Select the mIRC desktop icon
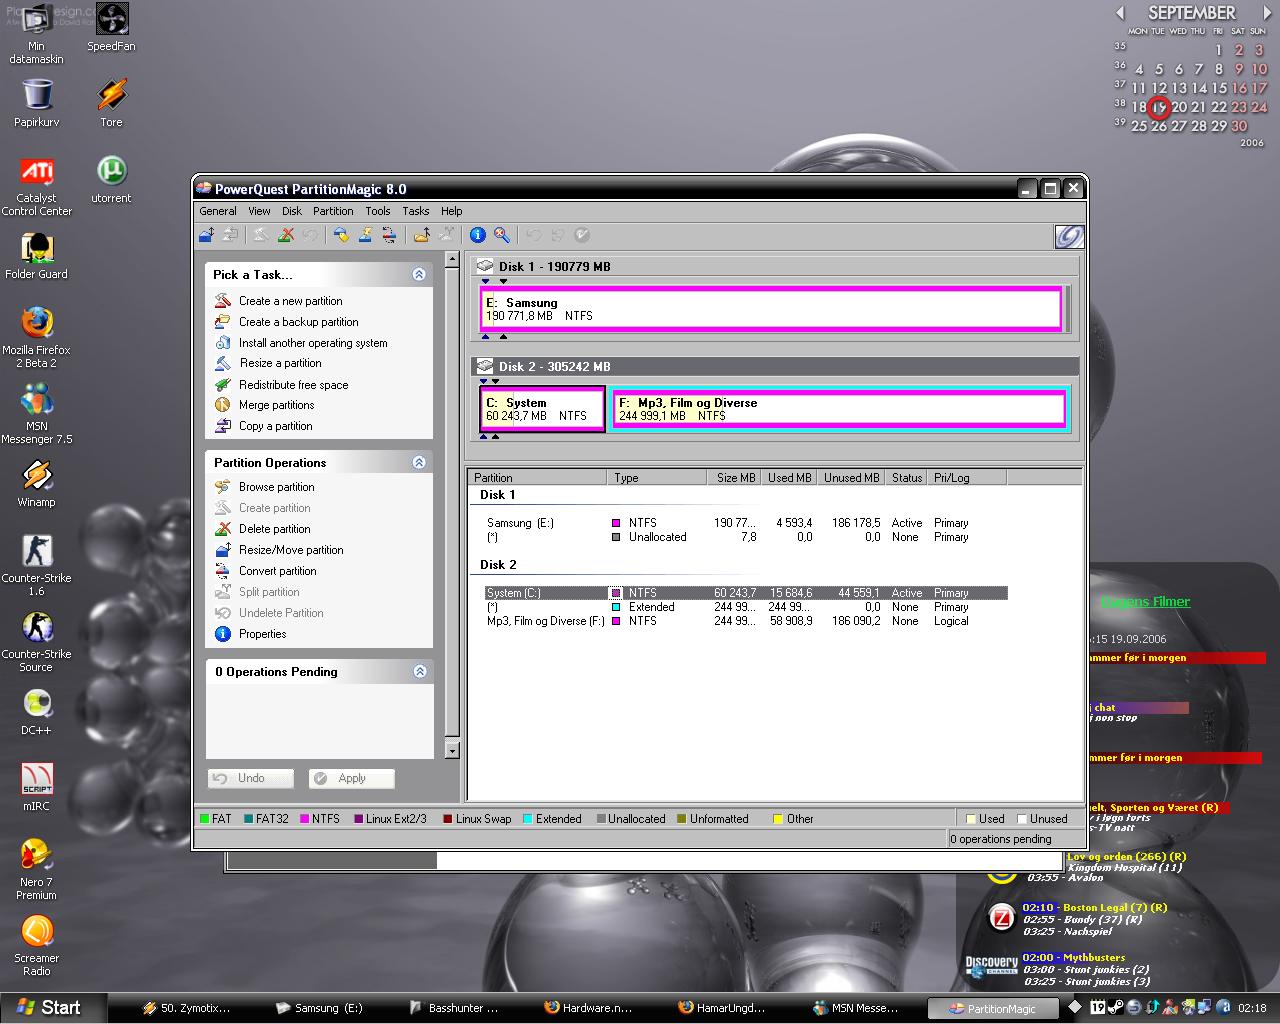This screenshot has width=1280, height=1024. [x=37, y=788]
